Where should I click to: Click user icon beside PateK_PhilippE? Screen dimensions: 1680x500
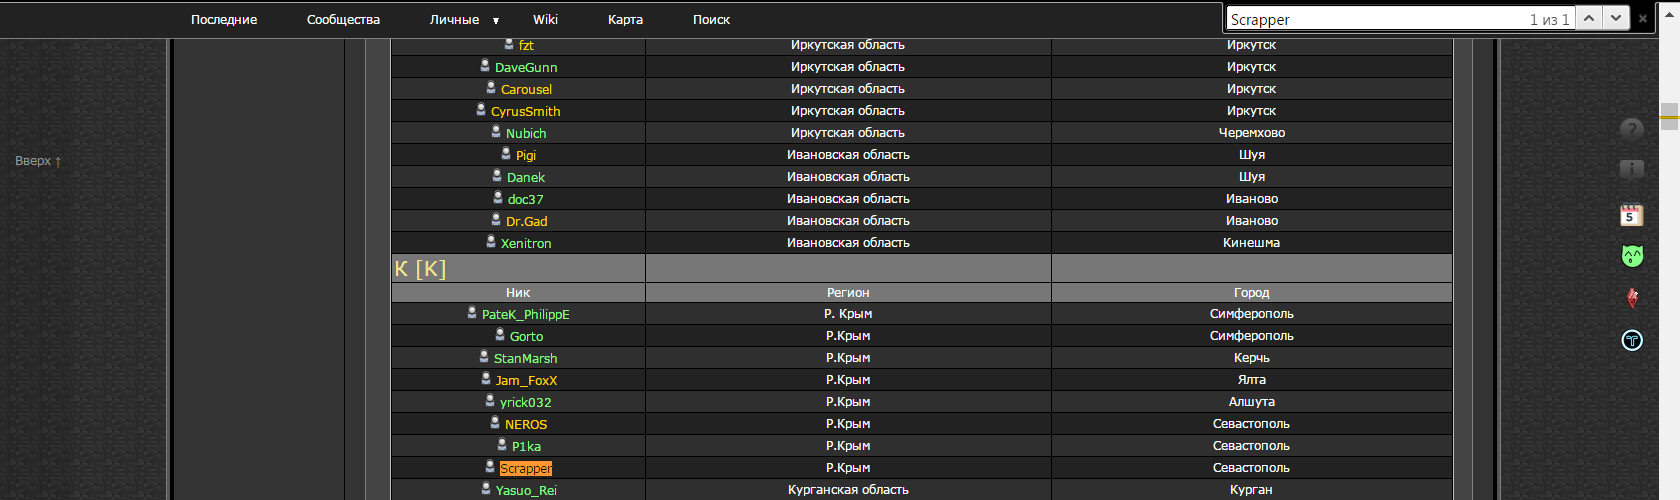coord(472,313)
